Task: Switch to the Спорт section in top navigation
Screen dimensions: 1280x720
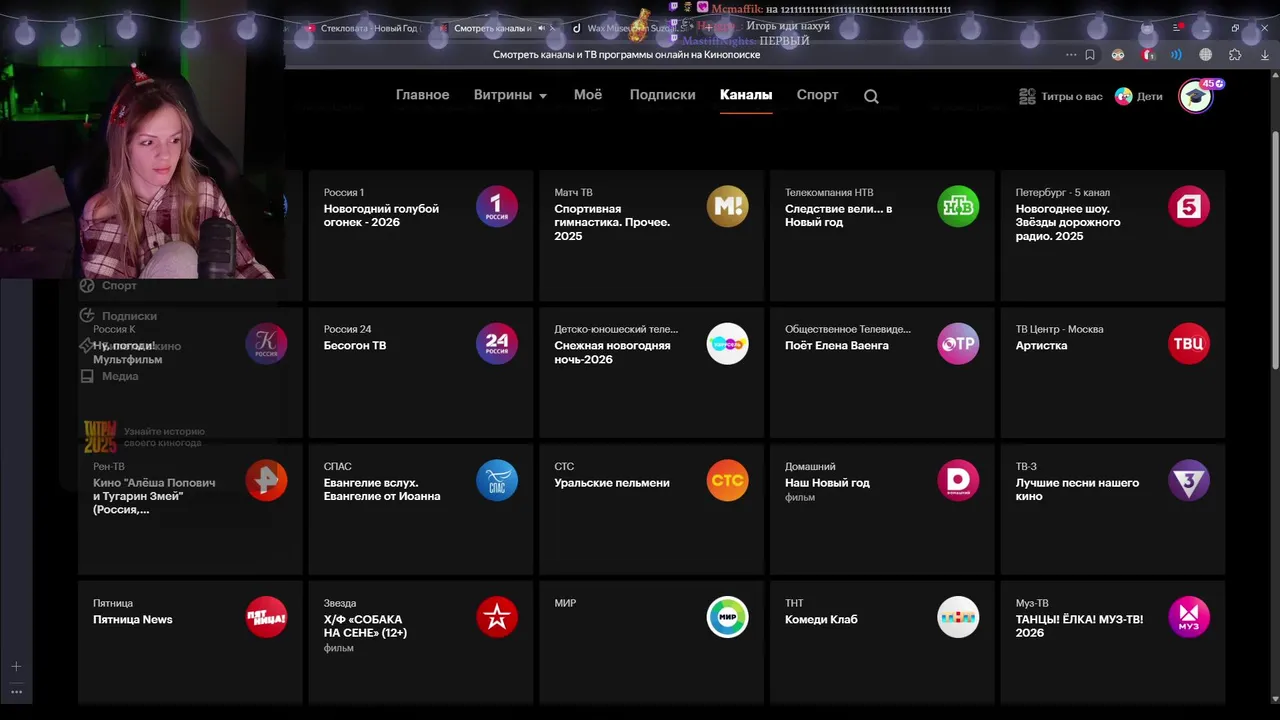Action: coord(817,95)
